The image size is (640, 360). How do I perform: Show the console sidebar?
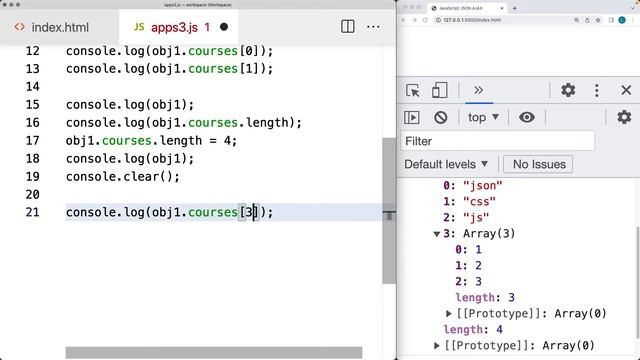pyautogui.click(x=411, y=118)
